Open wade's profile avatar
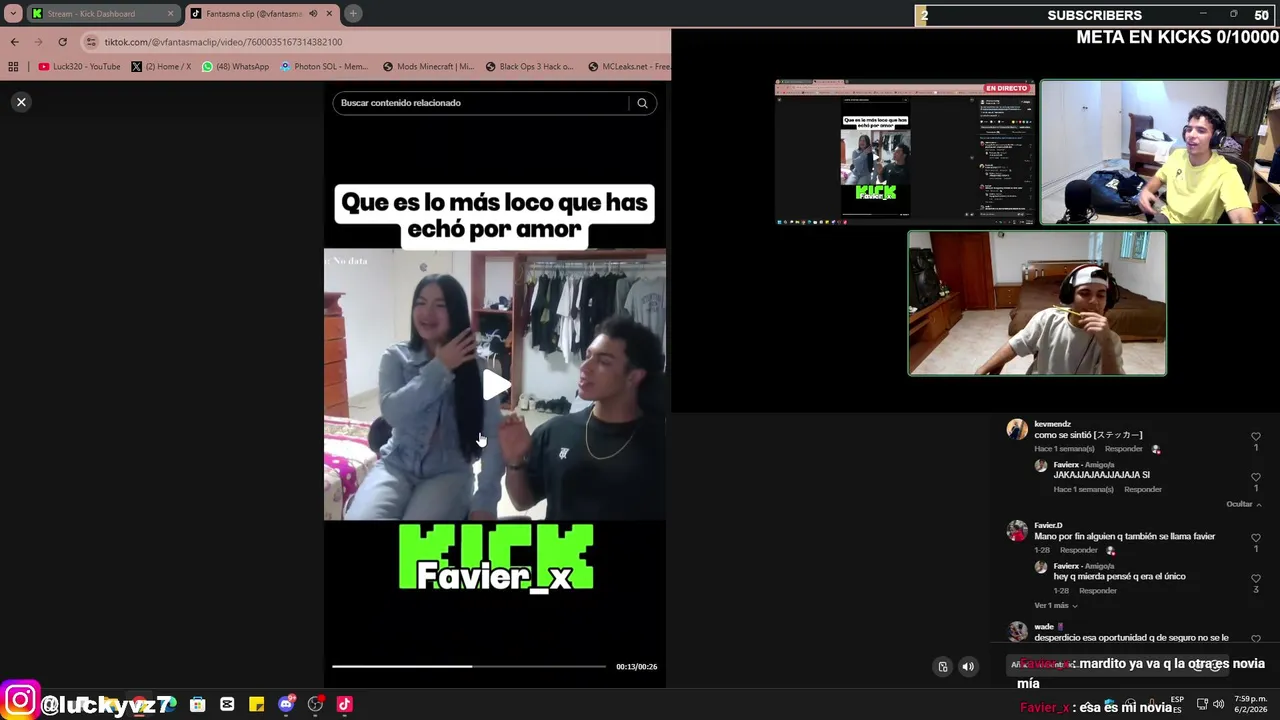 pyautogui.click(x=1017, y=631)
